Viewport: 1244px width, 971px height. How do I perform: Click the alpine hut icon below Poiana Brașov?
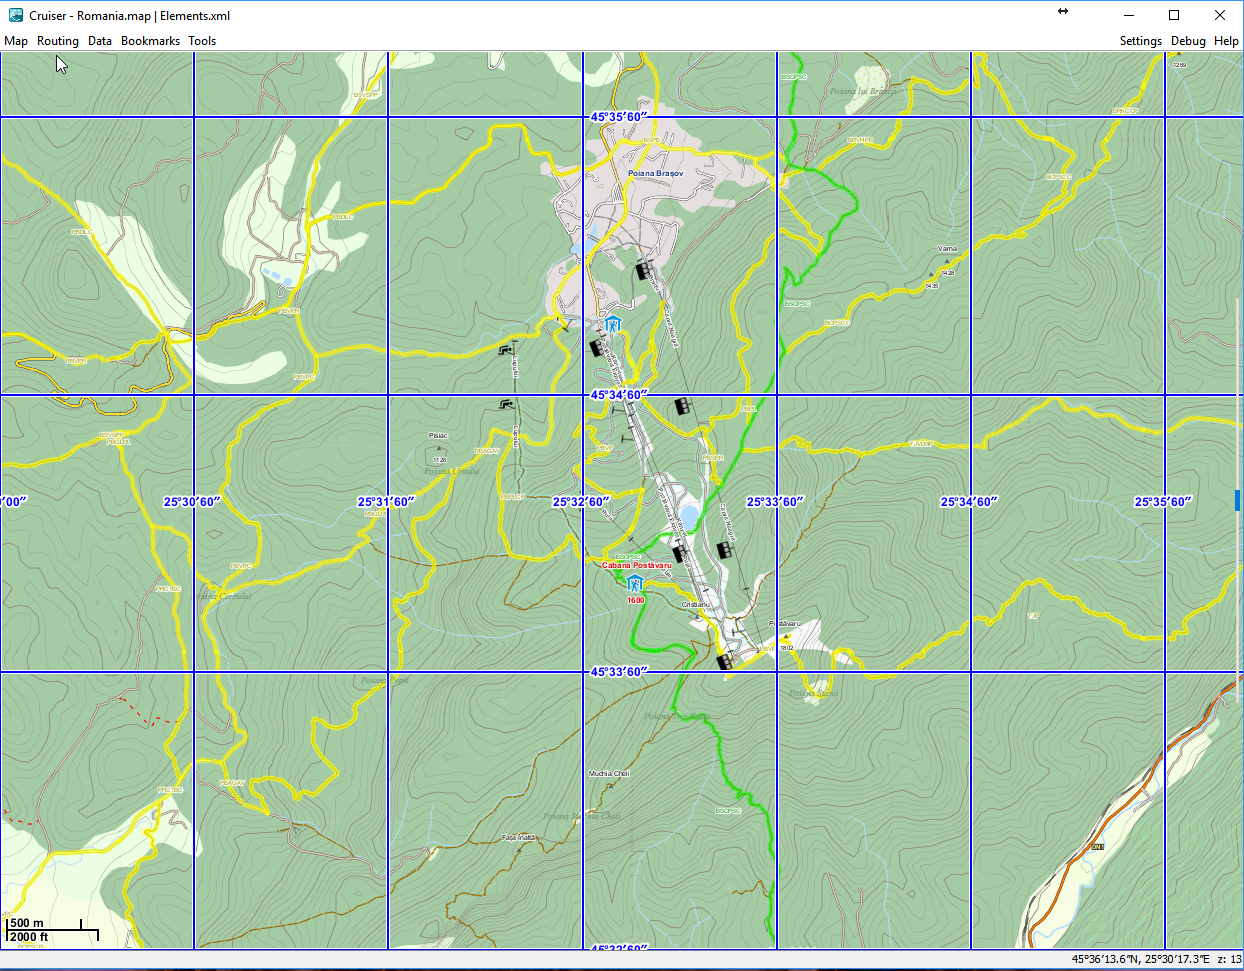[613, 324]
